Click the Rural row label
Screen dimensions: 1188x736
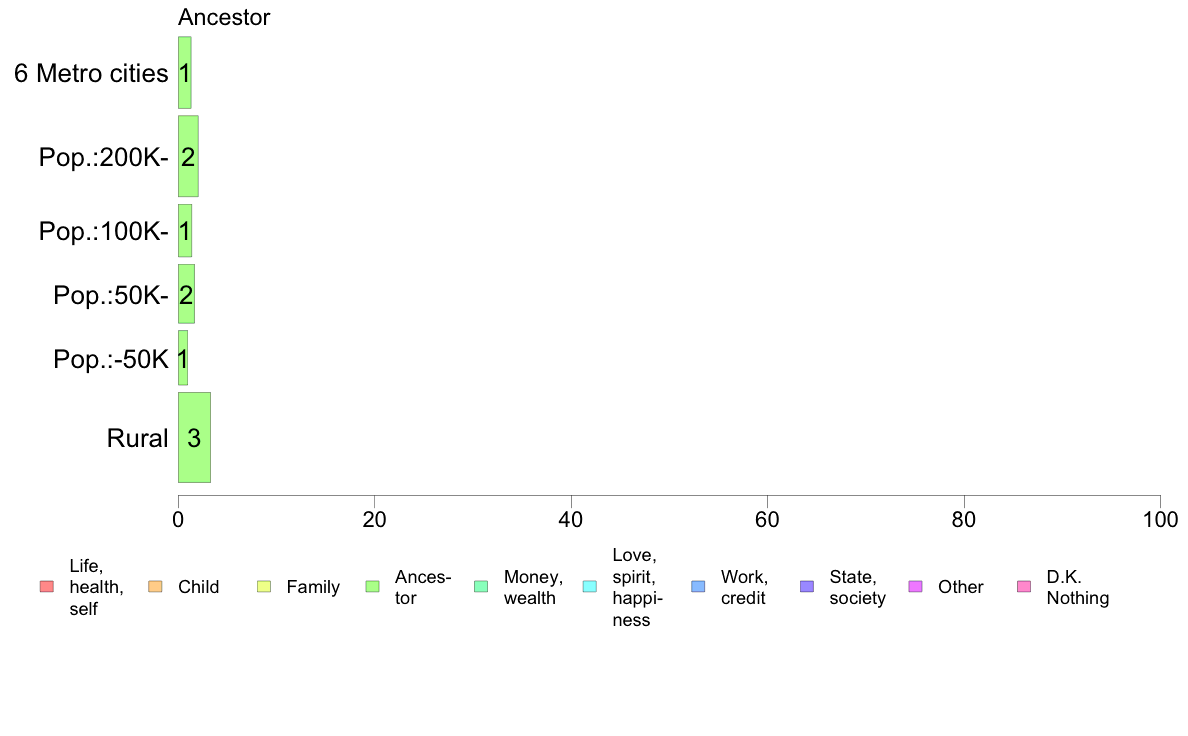[137, 438]
